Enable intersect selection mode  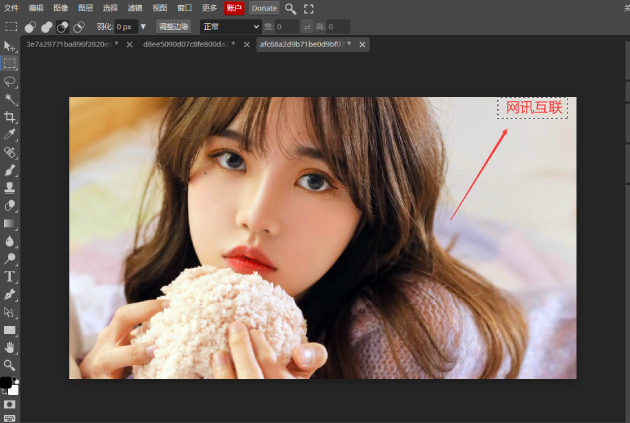pyautogui.click(x=79, y=26)
